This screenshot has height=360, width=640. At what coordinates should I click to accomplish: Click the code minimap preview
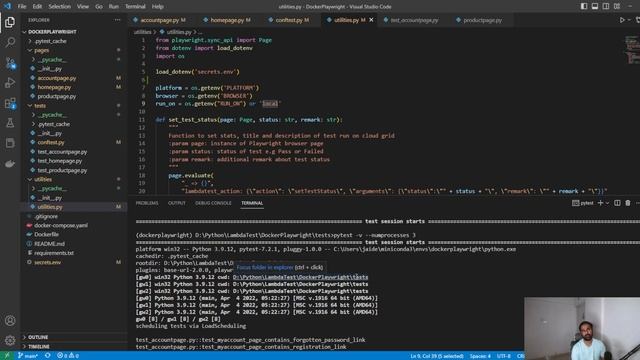tap(632, 50)
